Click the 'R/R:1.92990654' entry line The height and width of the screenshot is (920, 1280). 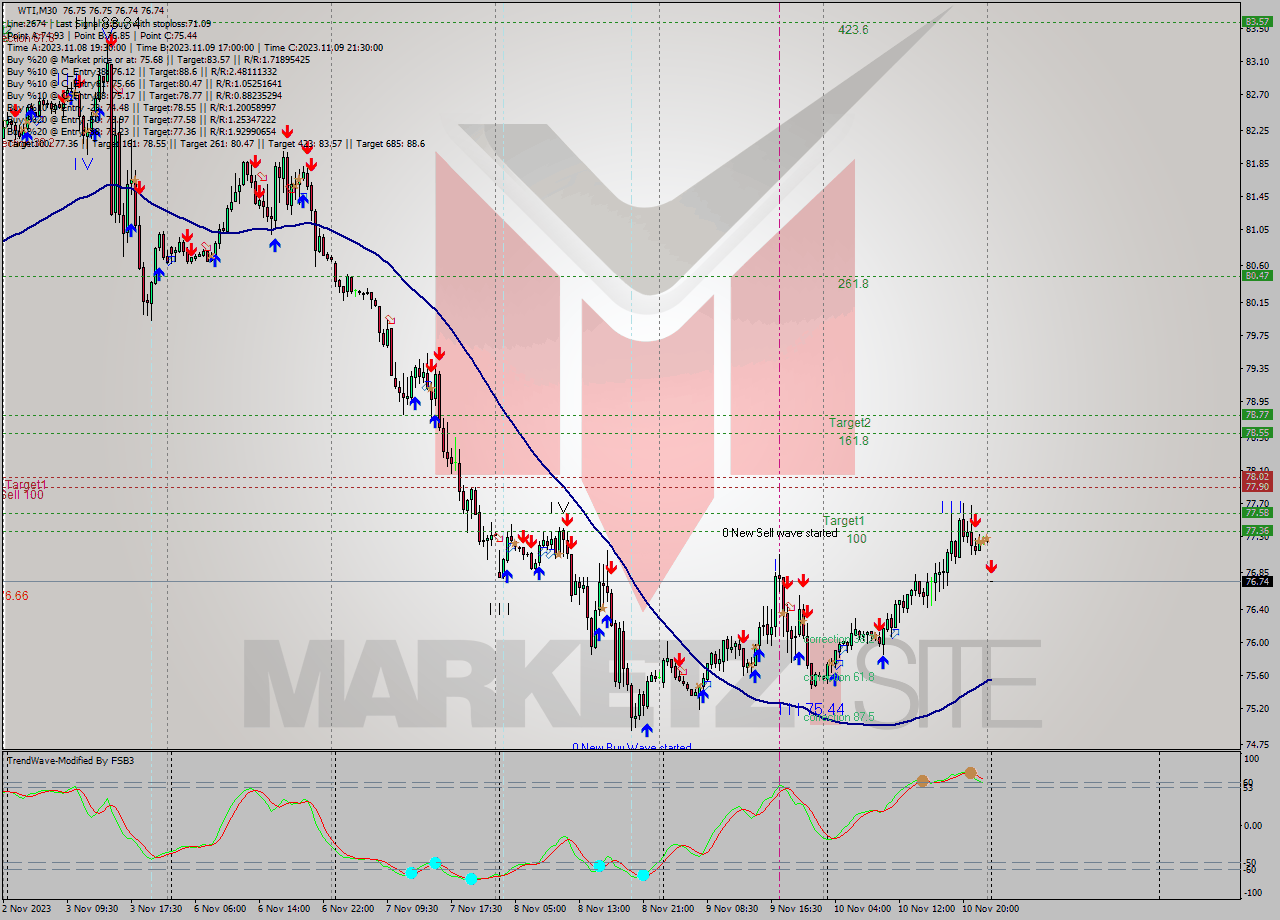[x=140, y=131]
